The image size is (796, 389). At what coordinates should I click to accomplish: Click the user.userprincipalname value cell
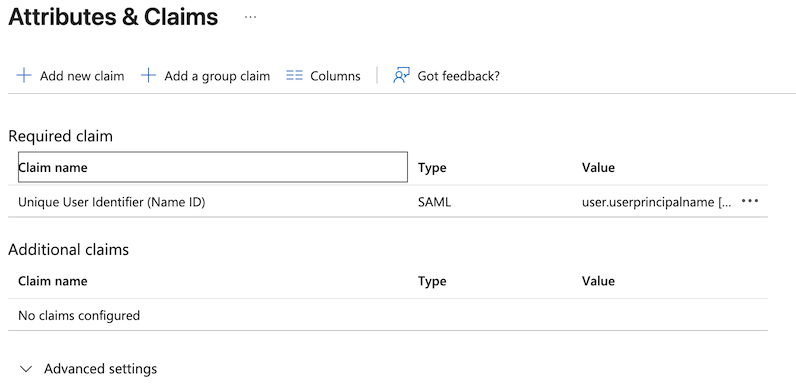(657, 202)
